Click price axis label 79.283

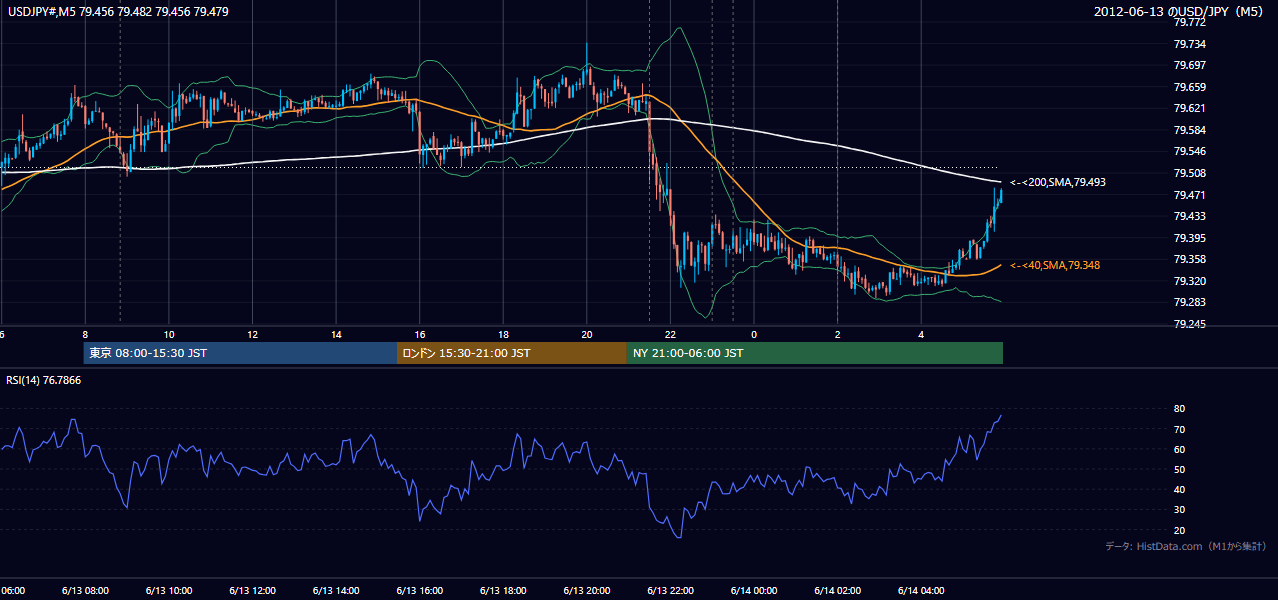pyautogui.click(x=1189, y=302)
